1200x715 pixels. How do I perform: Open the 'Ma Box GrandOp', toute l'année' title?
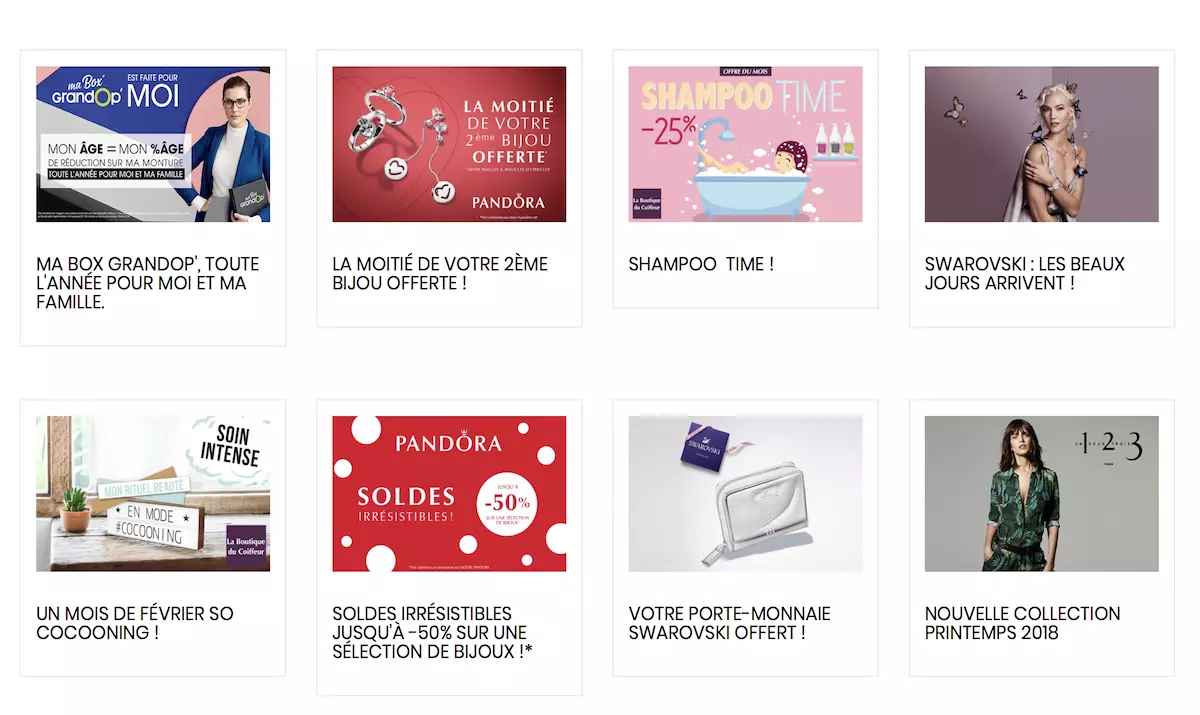[148, 283]
